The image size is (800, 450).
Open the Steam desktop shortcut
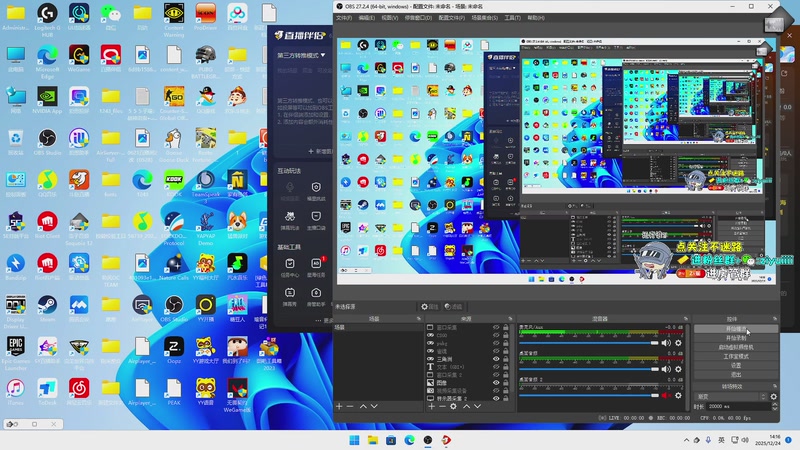[x=47, y=308]
